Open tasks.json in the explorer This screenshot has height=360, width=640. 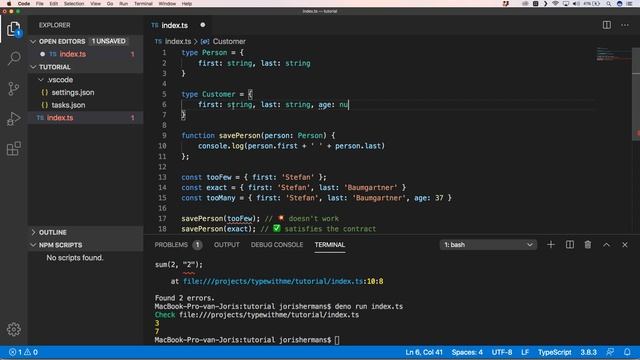point(68,105)
